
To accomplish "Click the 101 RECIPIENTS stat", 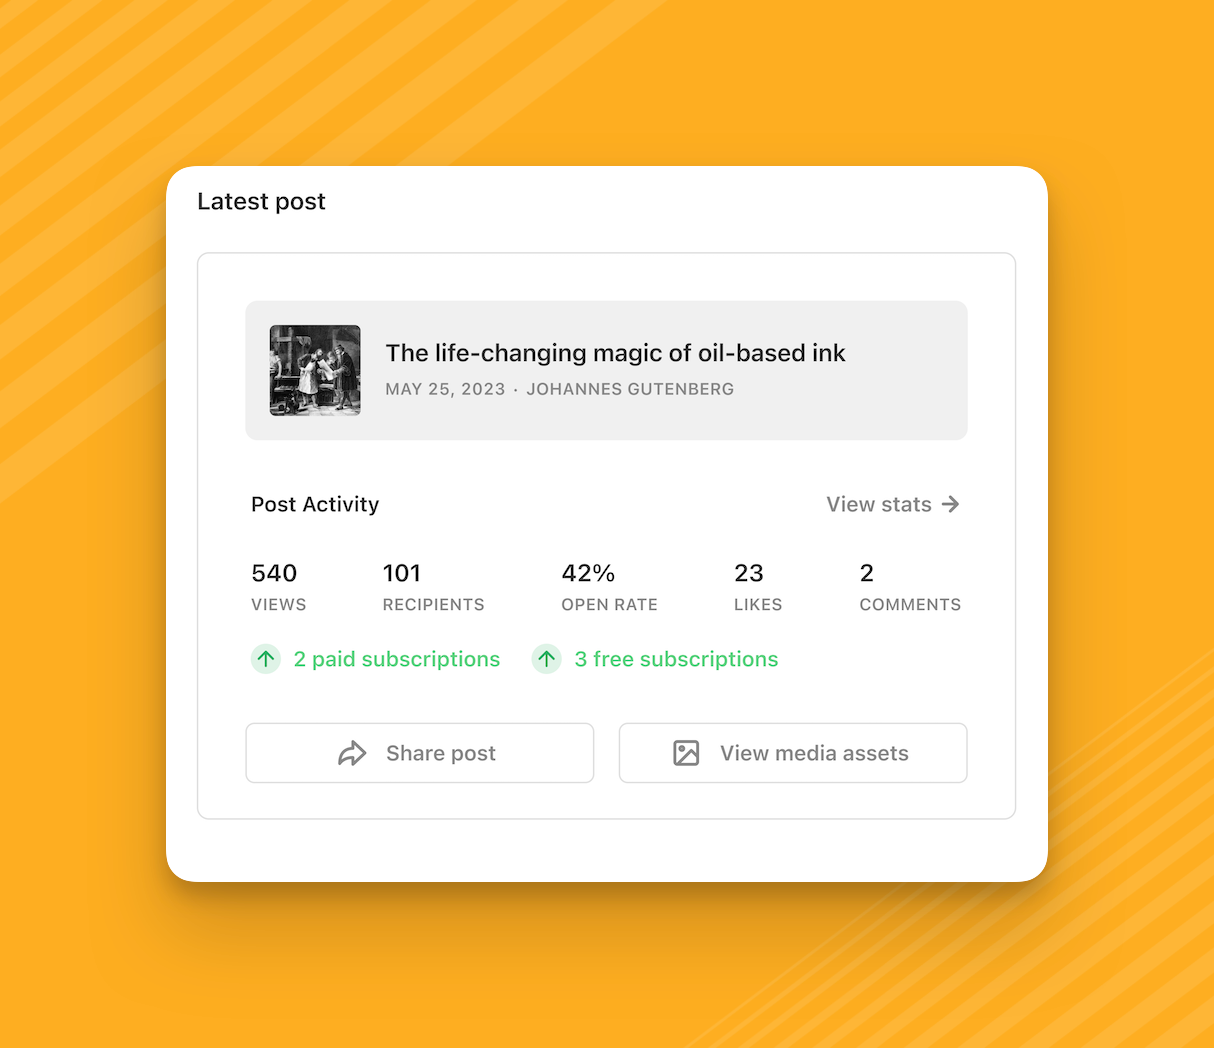I will pyautogui.click(x=433, y=585).
